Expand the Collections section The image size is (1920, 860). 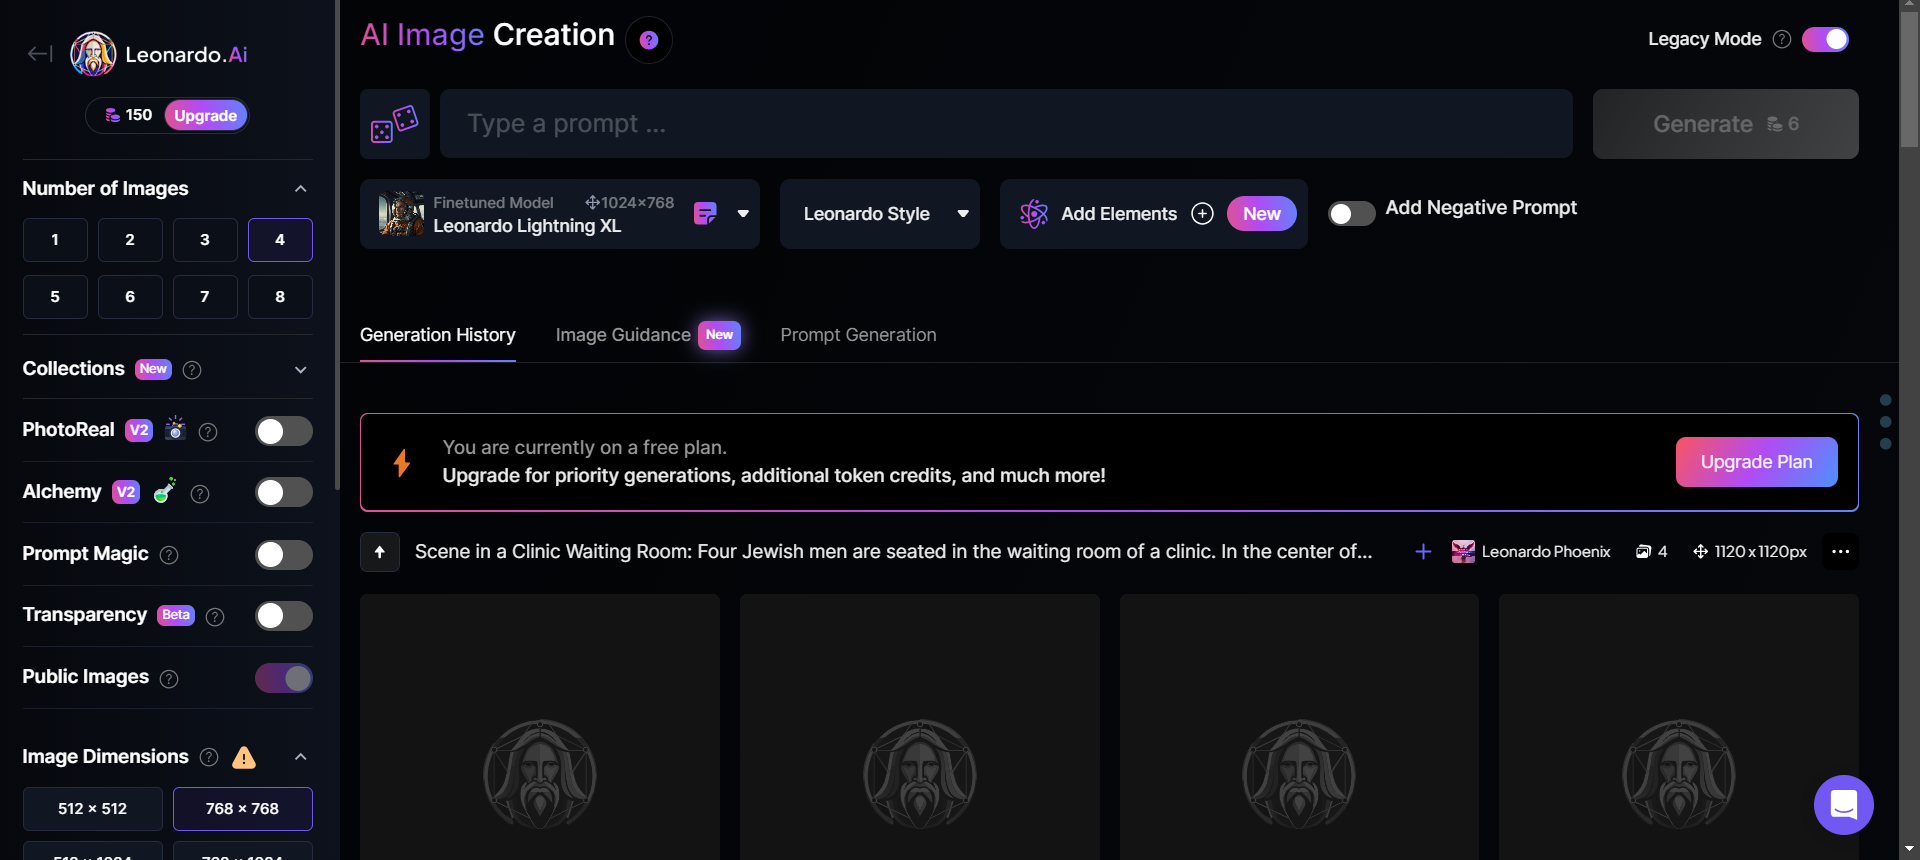(x=300, y=370)
